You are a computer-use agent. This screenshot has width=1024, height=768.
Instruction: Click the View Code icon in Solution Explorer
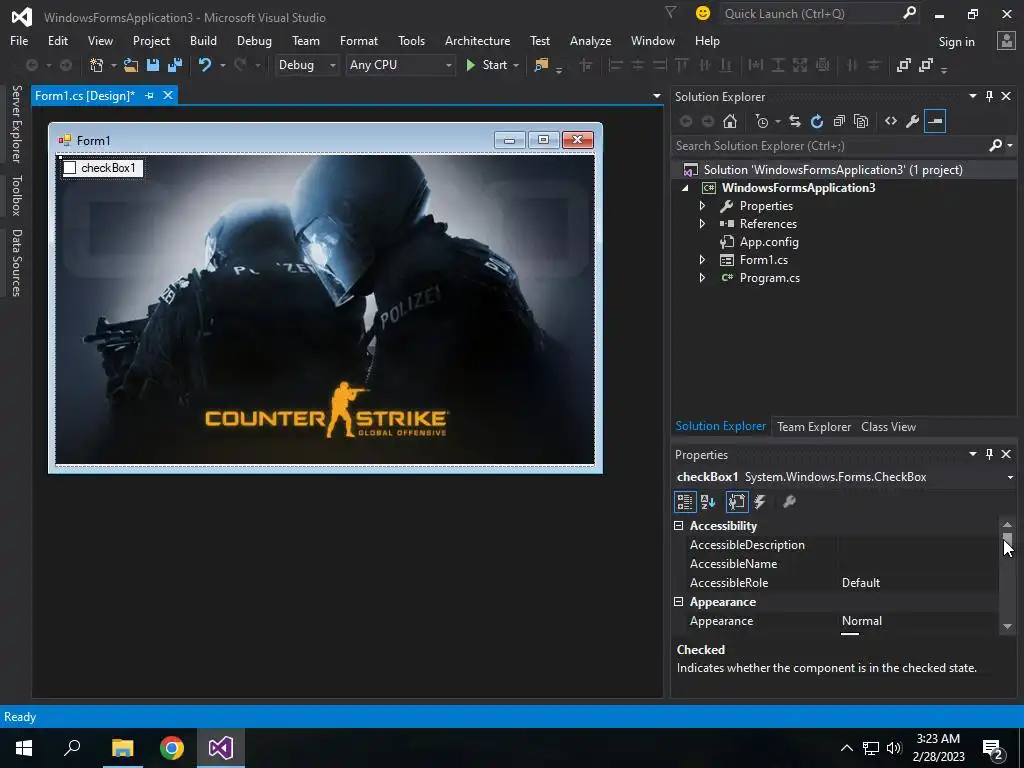(x=891, y=121)
